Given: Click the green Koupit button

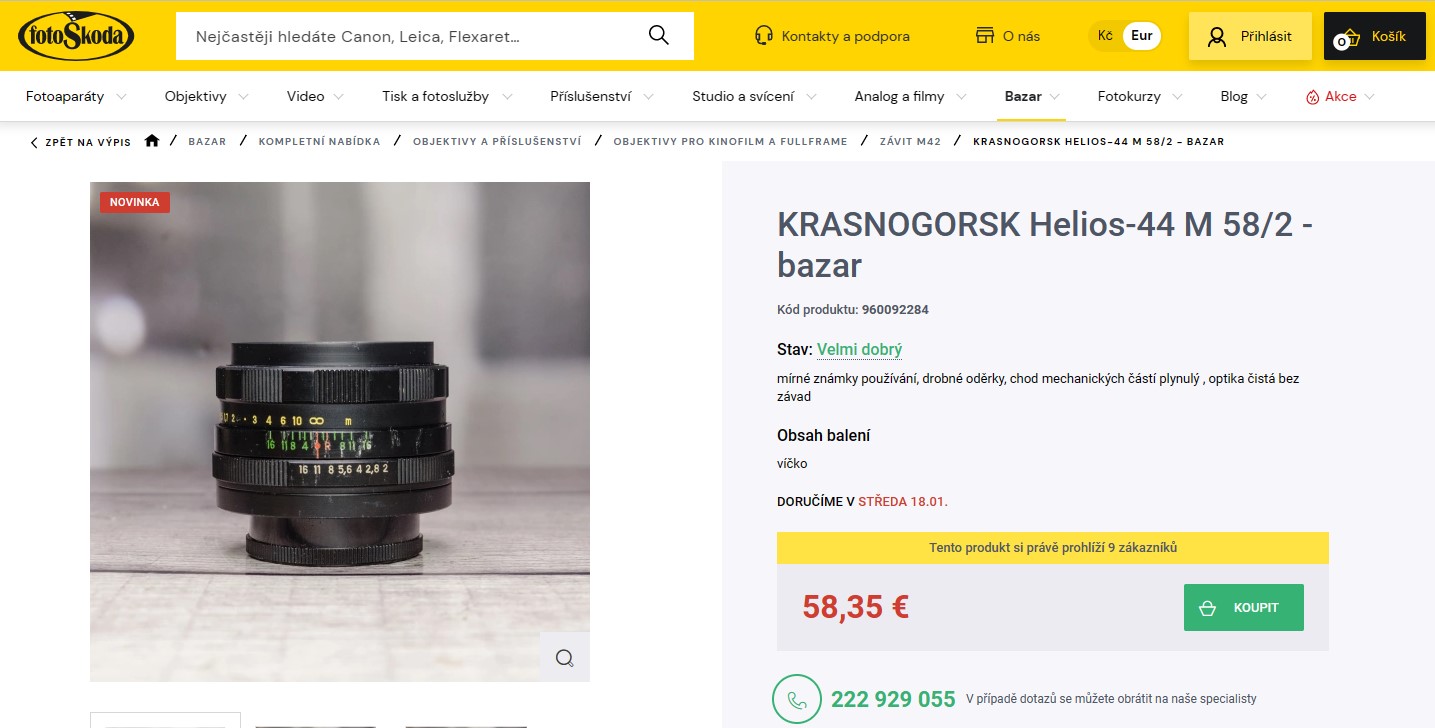Looking at the screenshot, I should (1244, 608).
